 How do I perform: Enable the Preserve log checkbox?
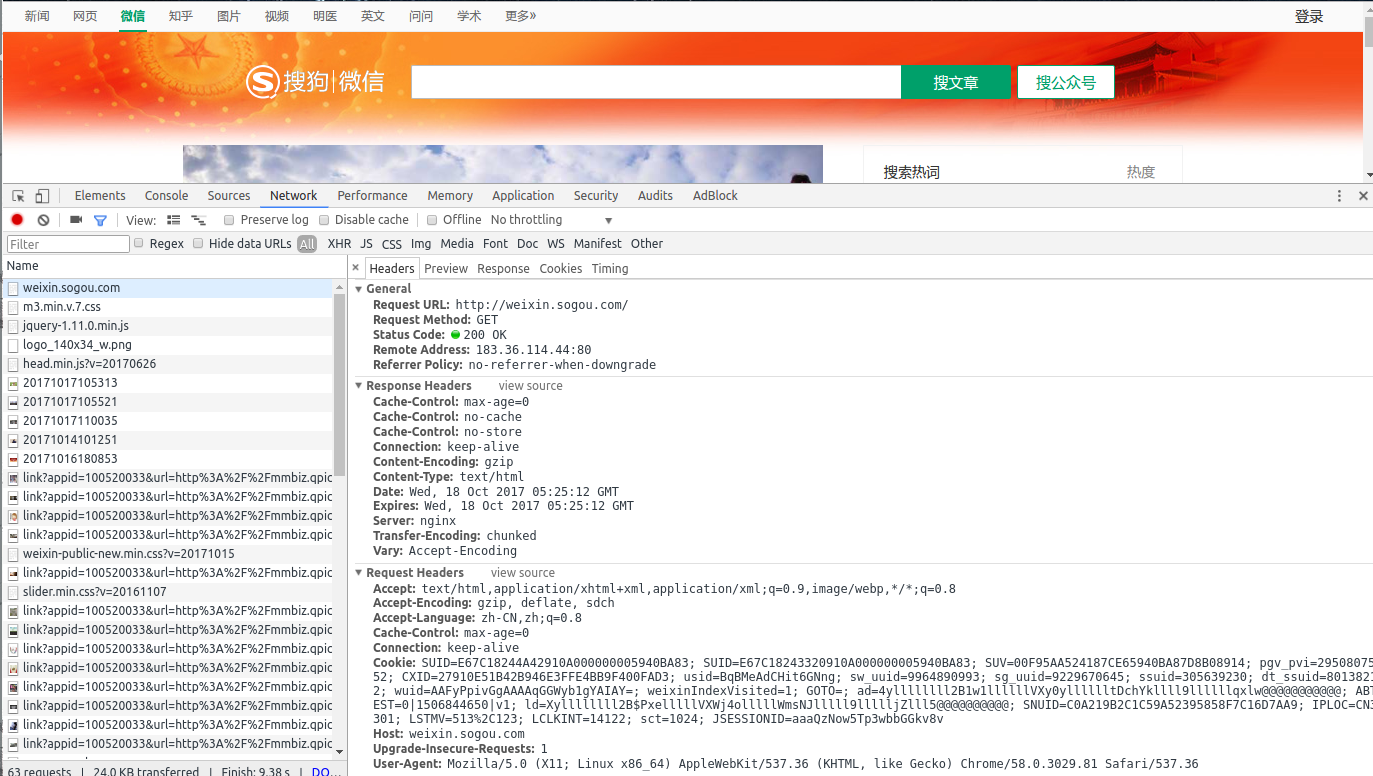pos(229,220)
